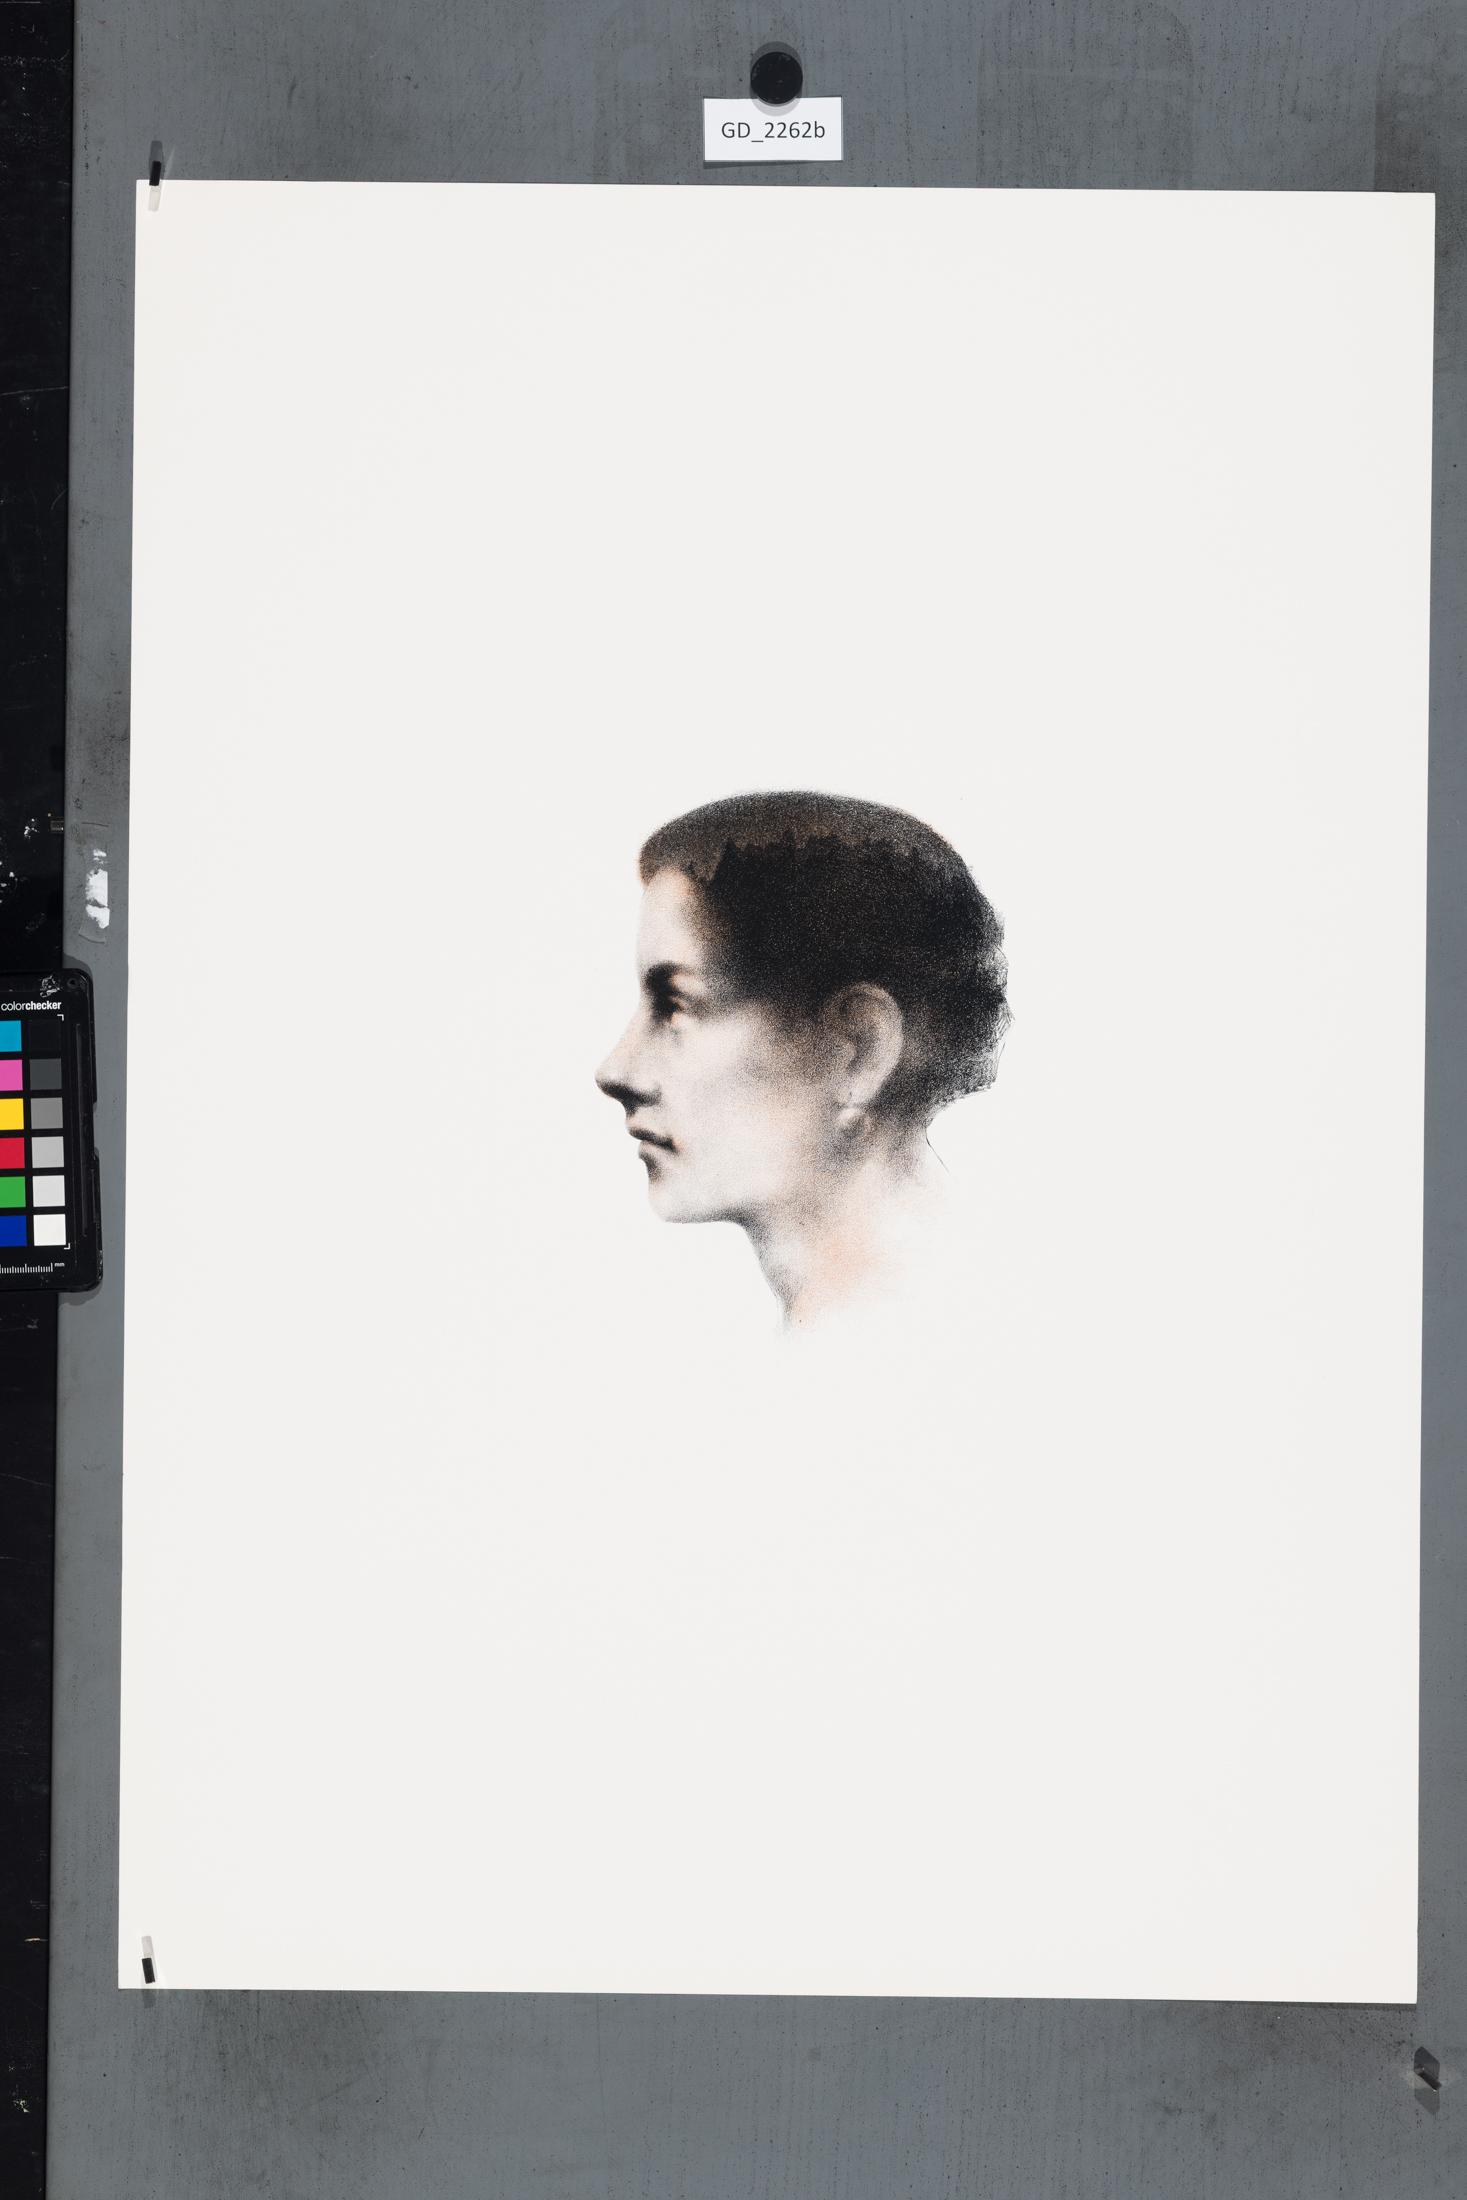Click the GD_2262b label tag
Image resolution: width=1467 pixels, height=2200 pixels.
pos(772,130)
